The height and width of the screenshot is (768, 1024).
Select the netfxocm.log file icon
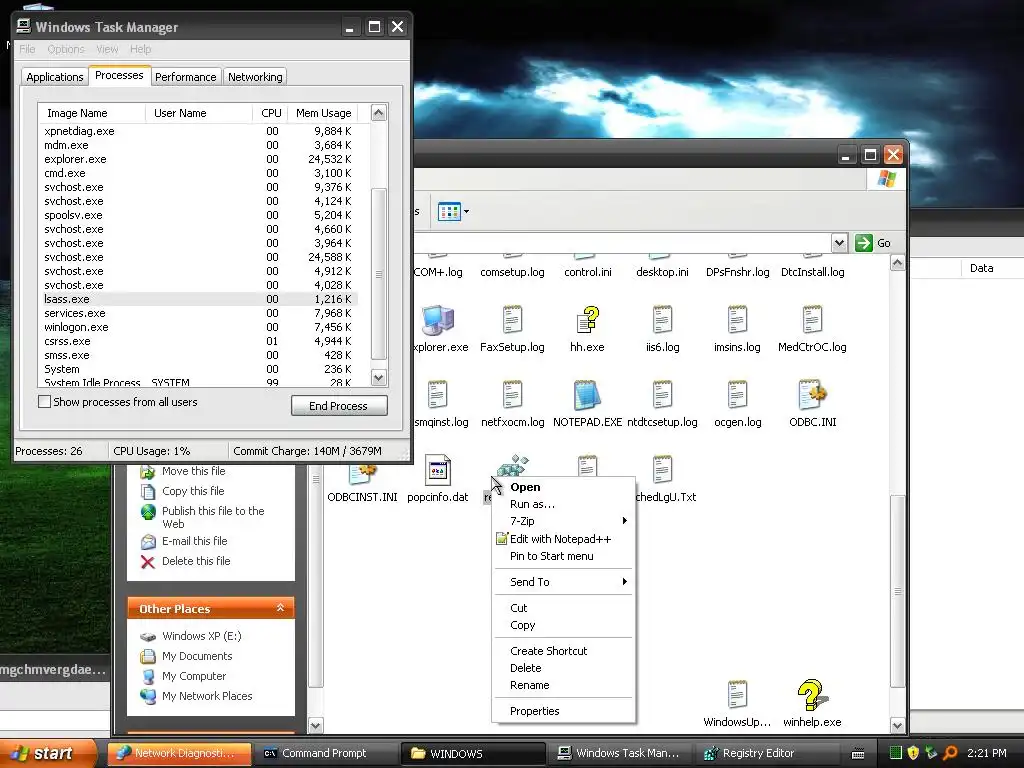point(512,396)
